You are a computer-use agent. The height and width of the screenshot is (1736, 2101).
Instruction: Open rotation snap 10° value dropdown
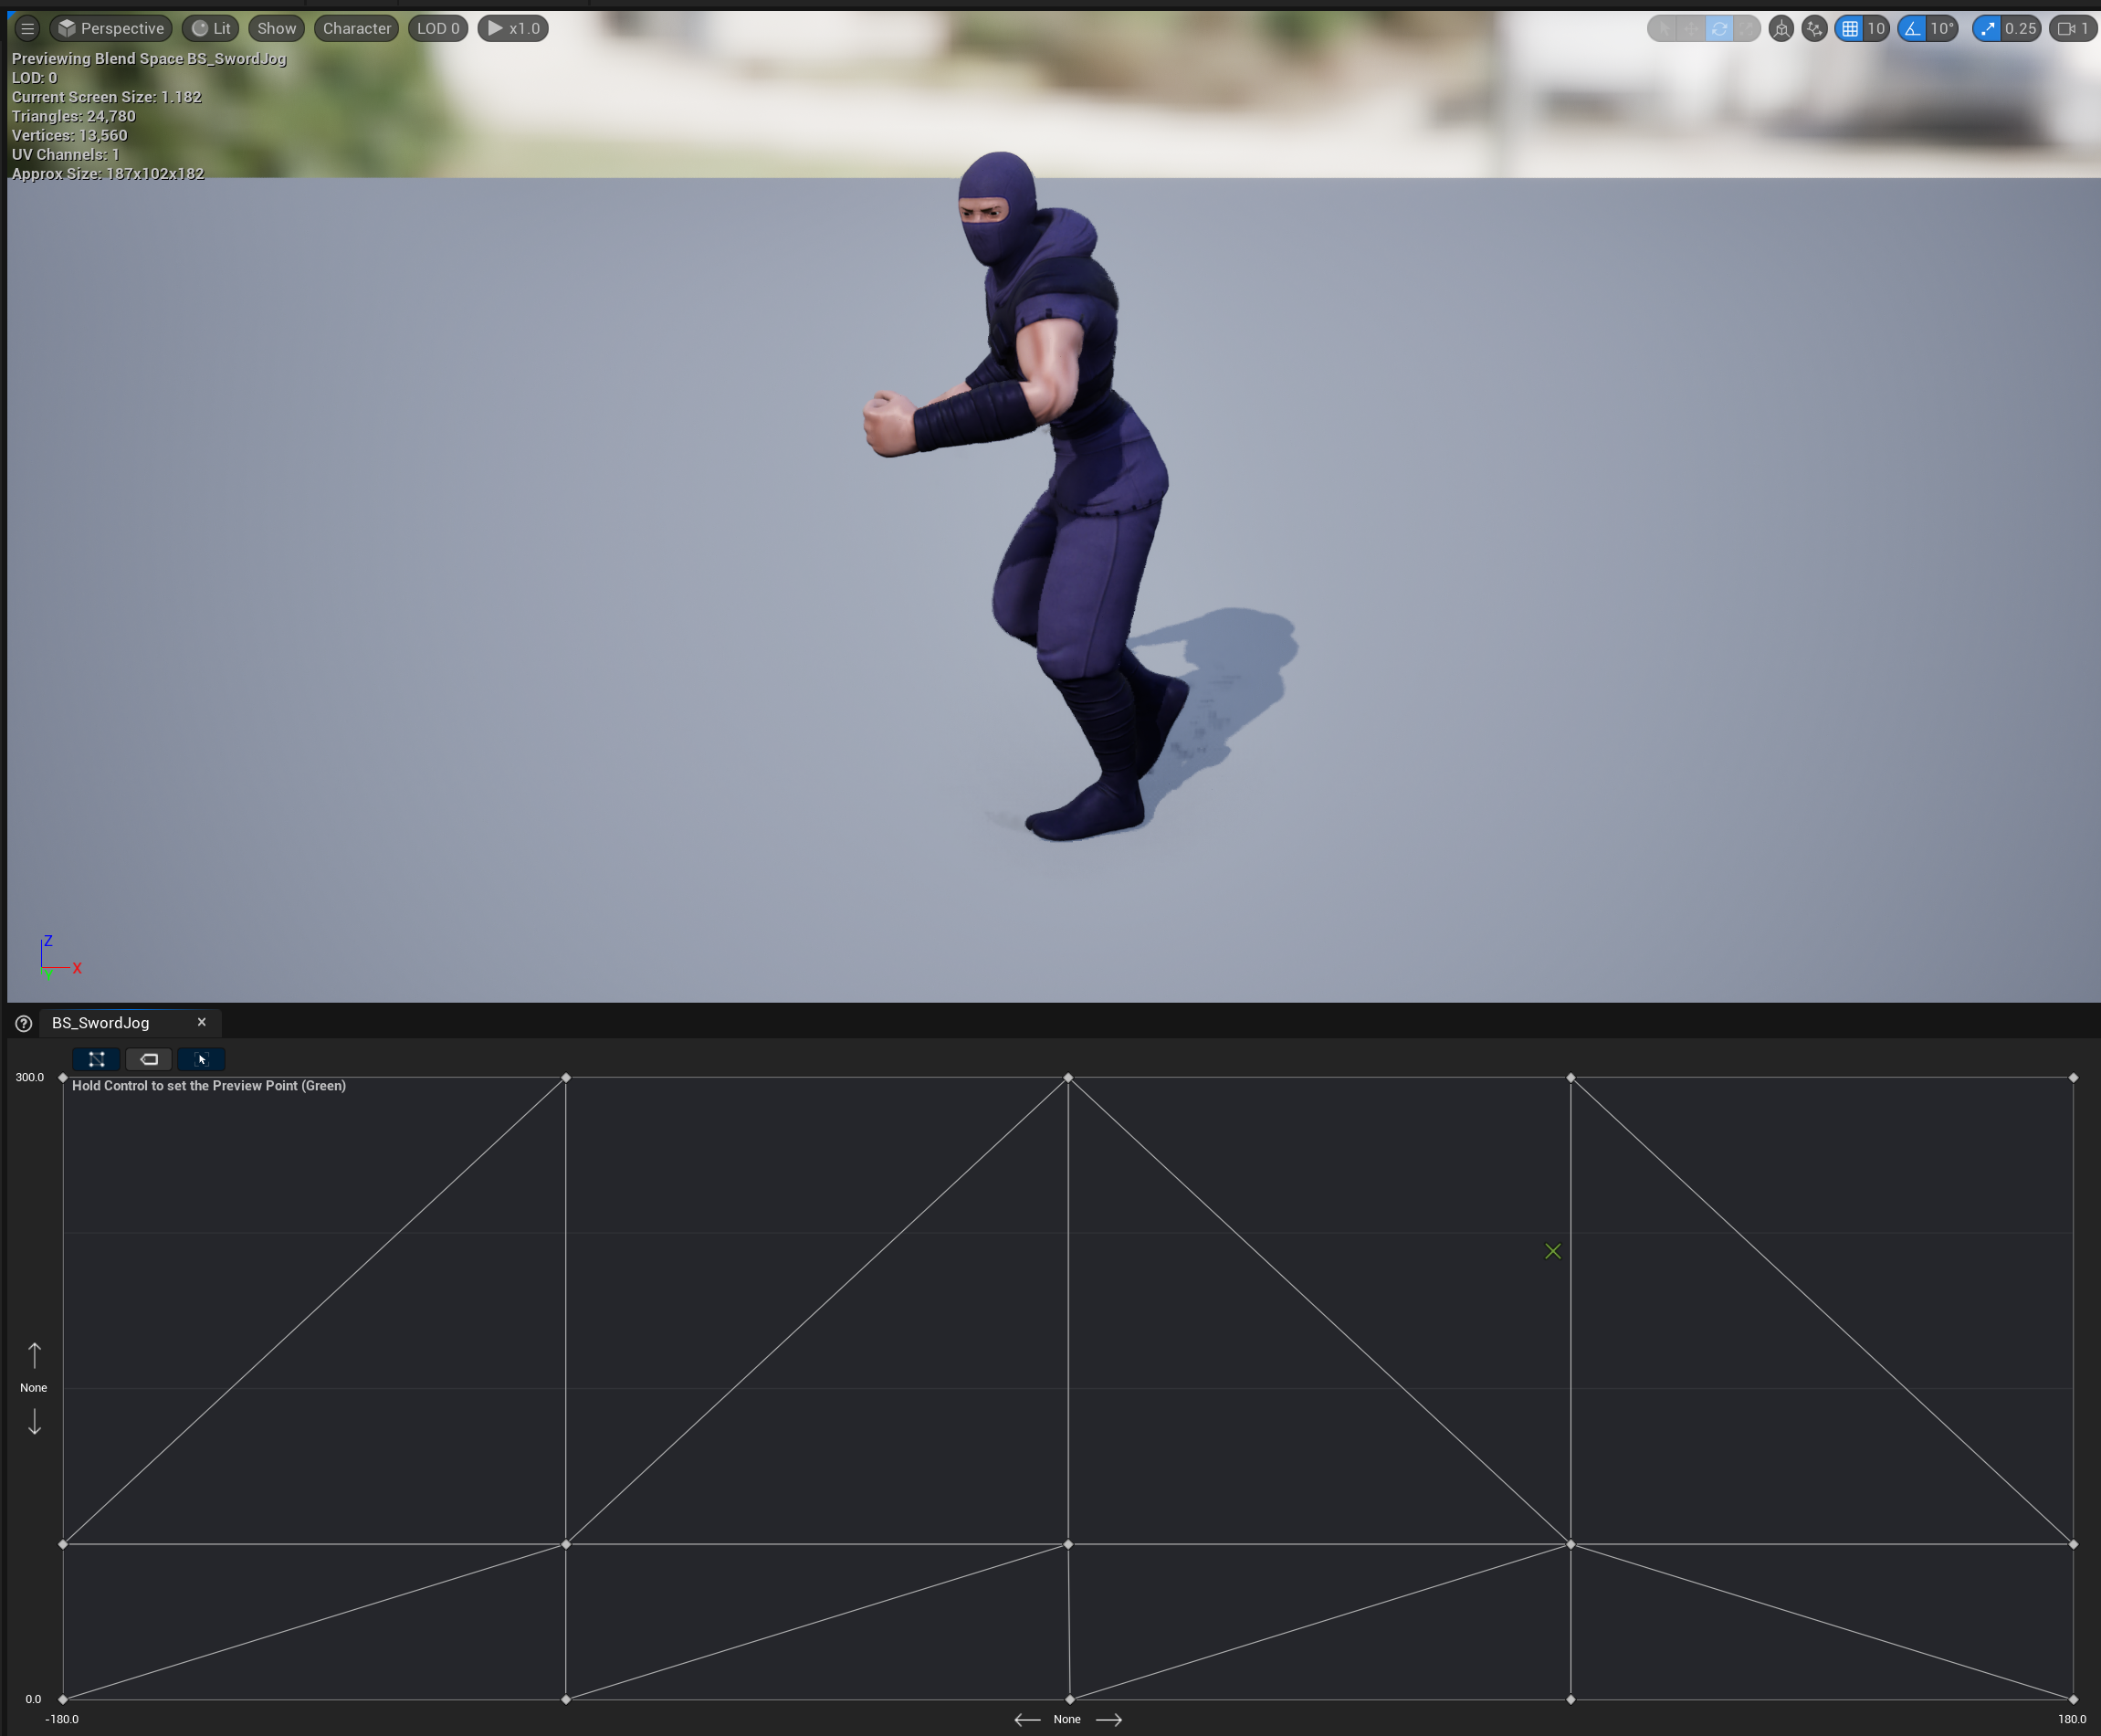1941,28
